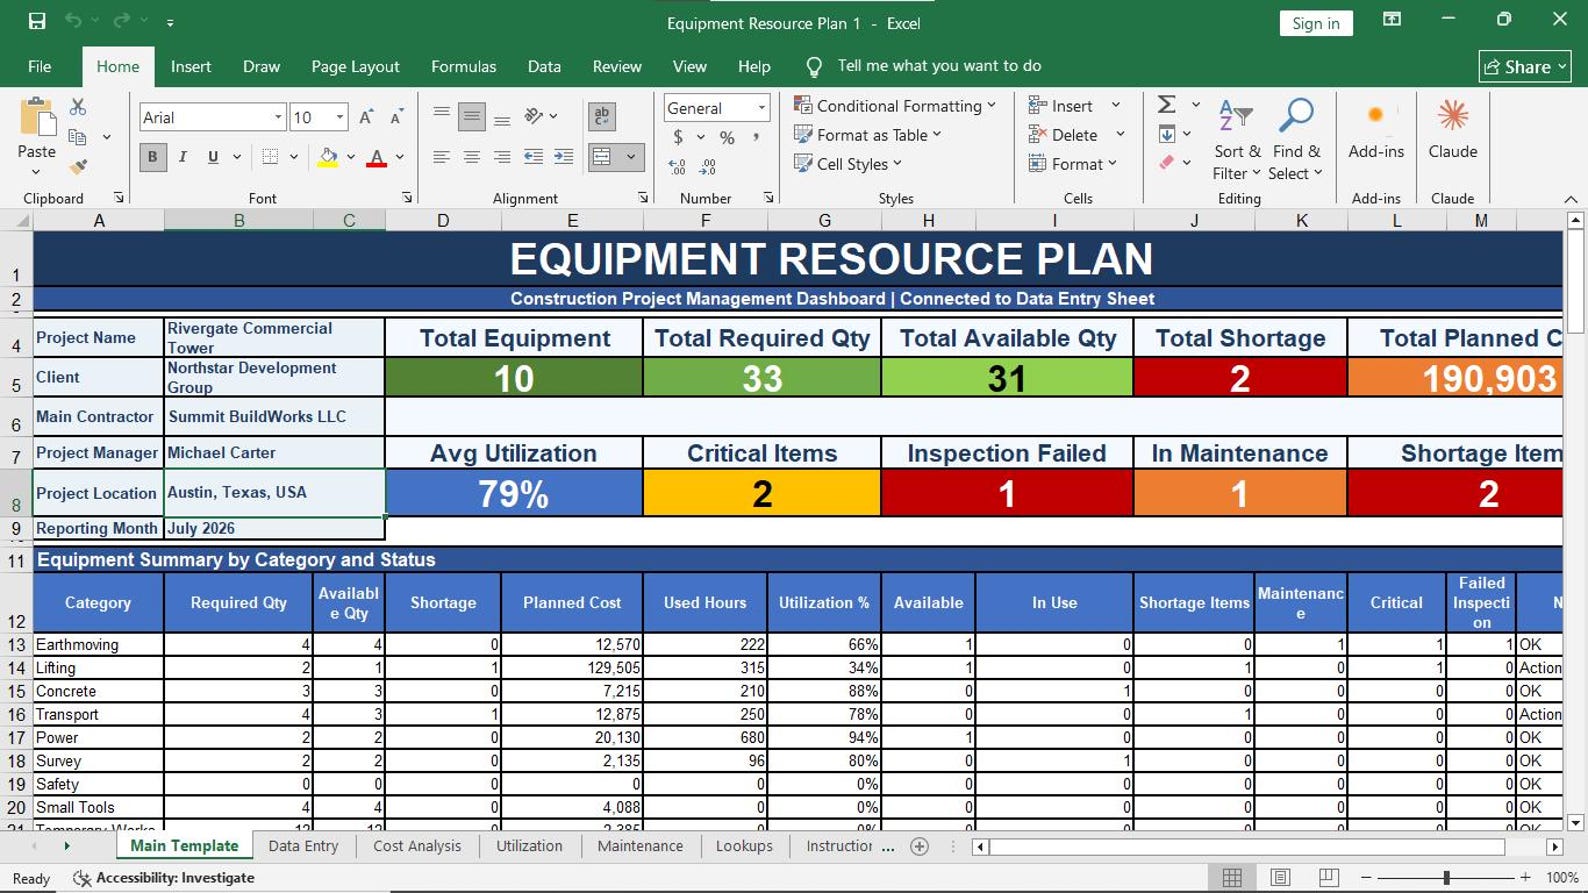Click the Save icon in title bar

pos(37,21)
